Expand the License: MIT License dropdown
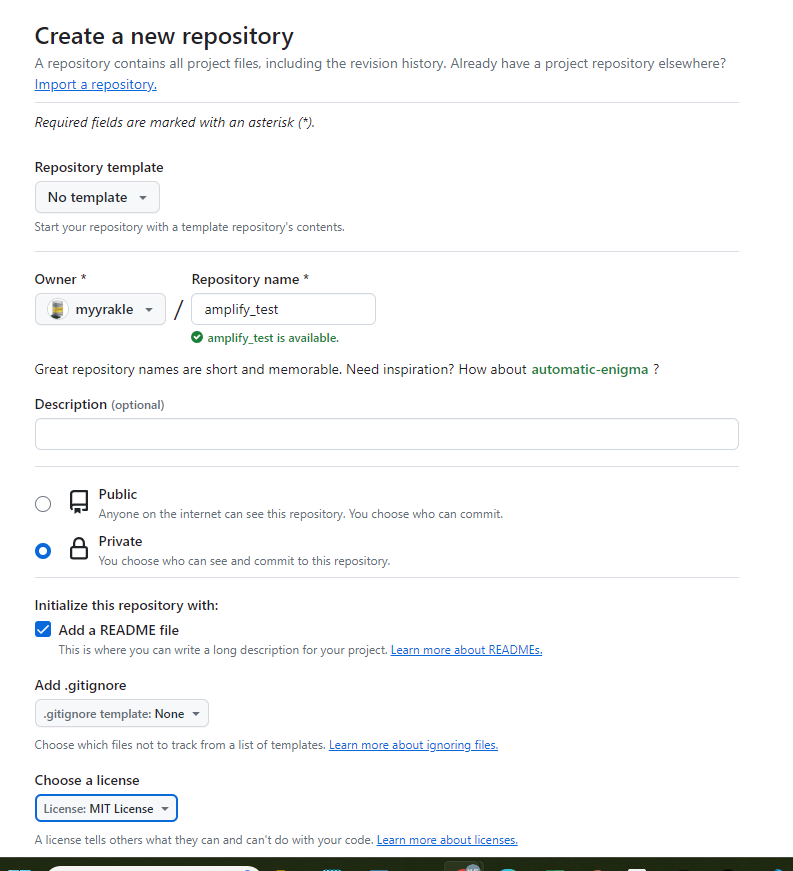The height and width of the screenshot is (871, 793). (107, 808)
